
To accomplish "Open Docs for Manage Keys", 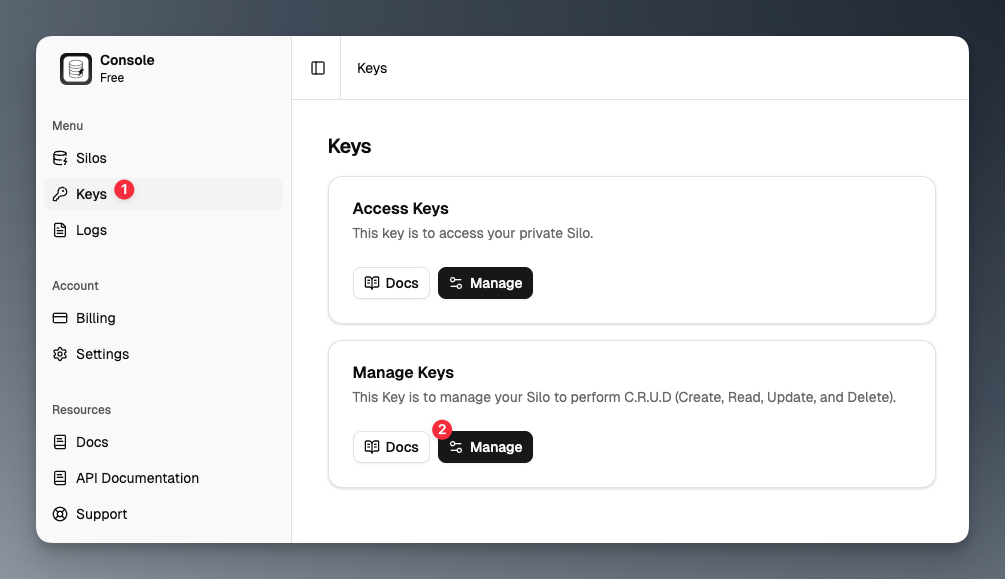I will [x=391, y=447].
